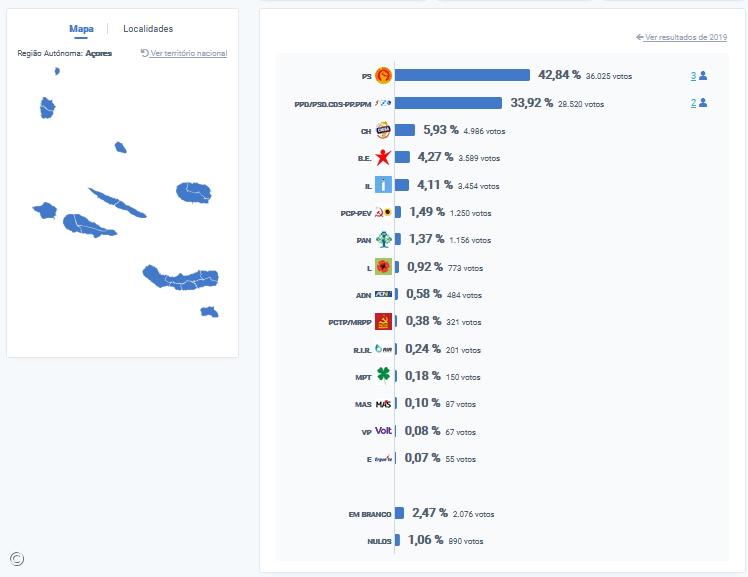
Task: Click the PS percentage result bar
Action: pyautogui.click(x=462, y=75)
